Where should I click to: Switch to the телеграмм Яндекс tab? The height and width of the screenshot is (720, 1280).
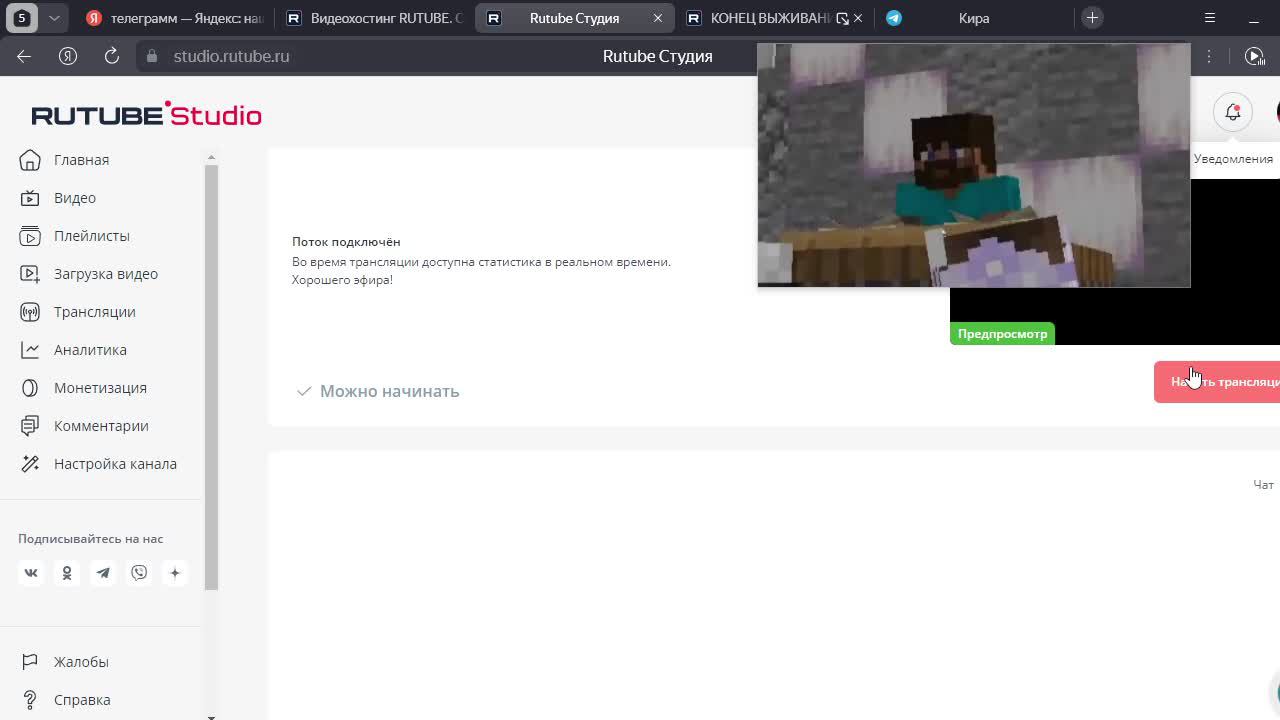[176, 18]
